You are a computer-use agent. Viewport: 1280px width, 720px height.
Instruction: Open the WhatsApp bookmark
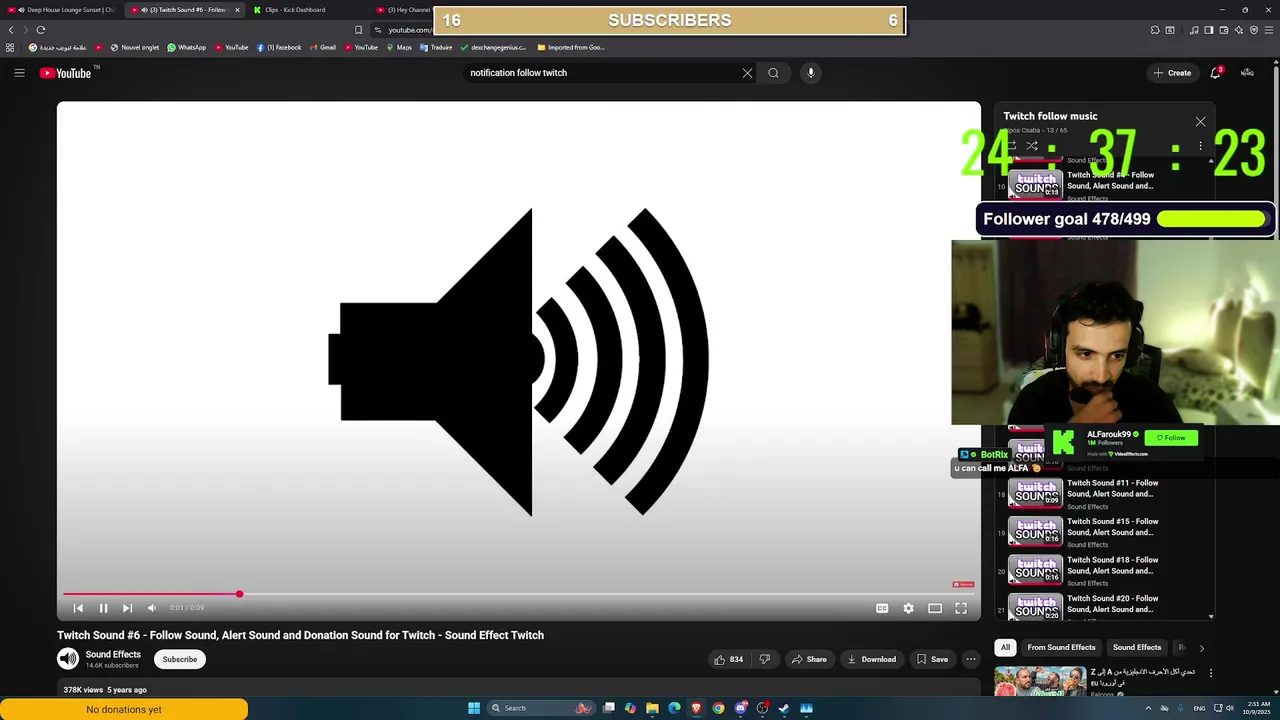click(187, 47)
